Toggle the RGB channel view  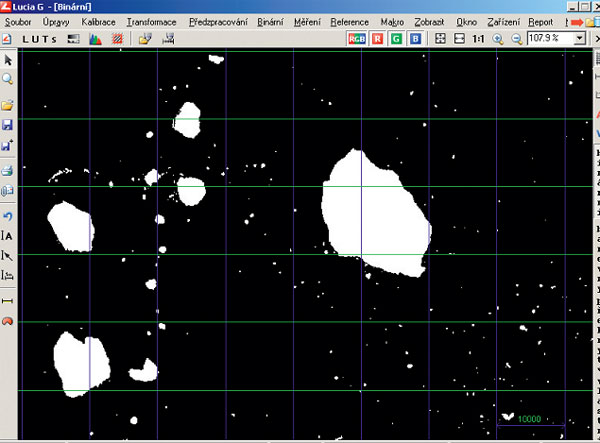coord(357,38)
